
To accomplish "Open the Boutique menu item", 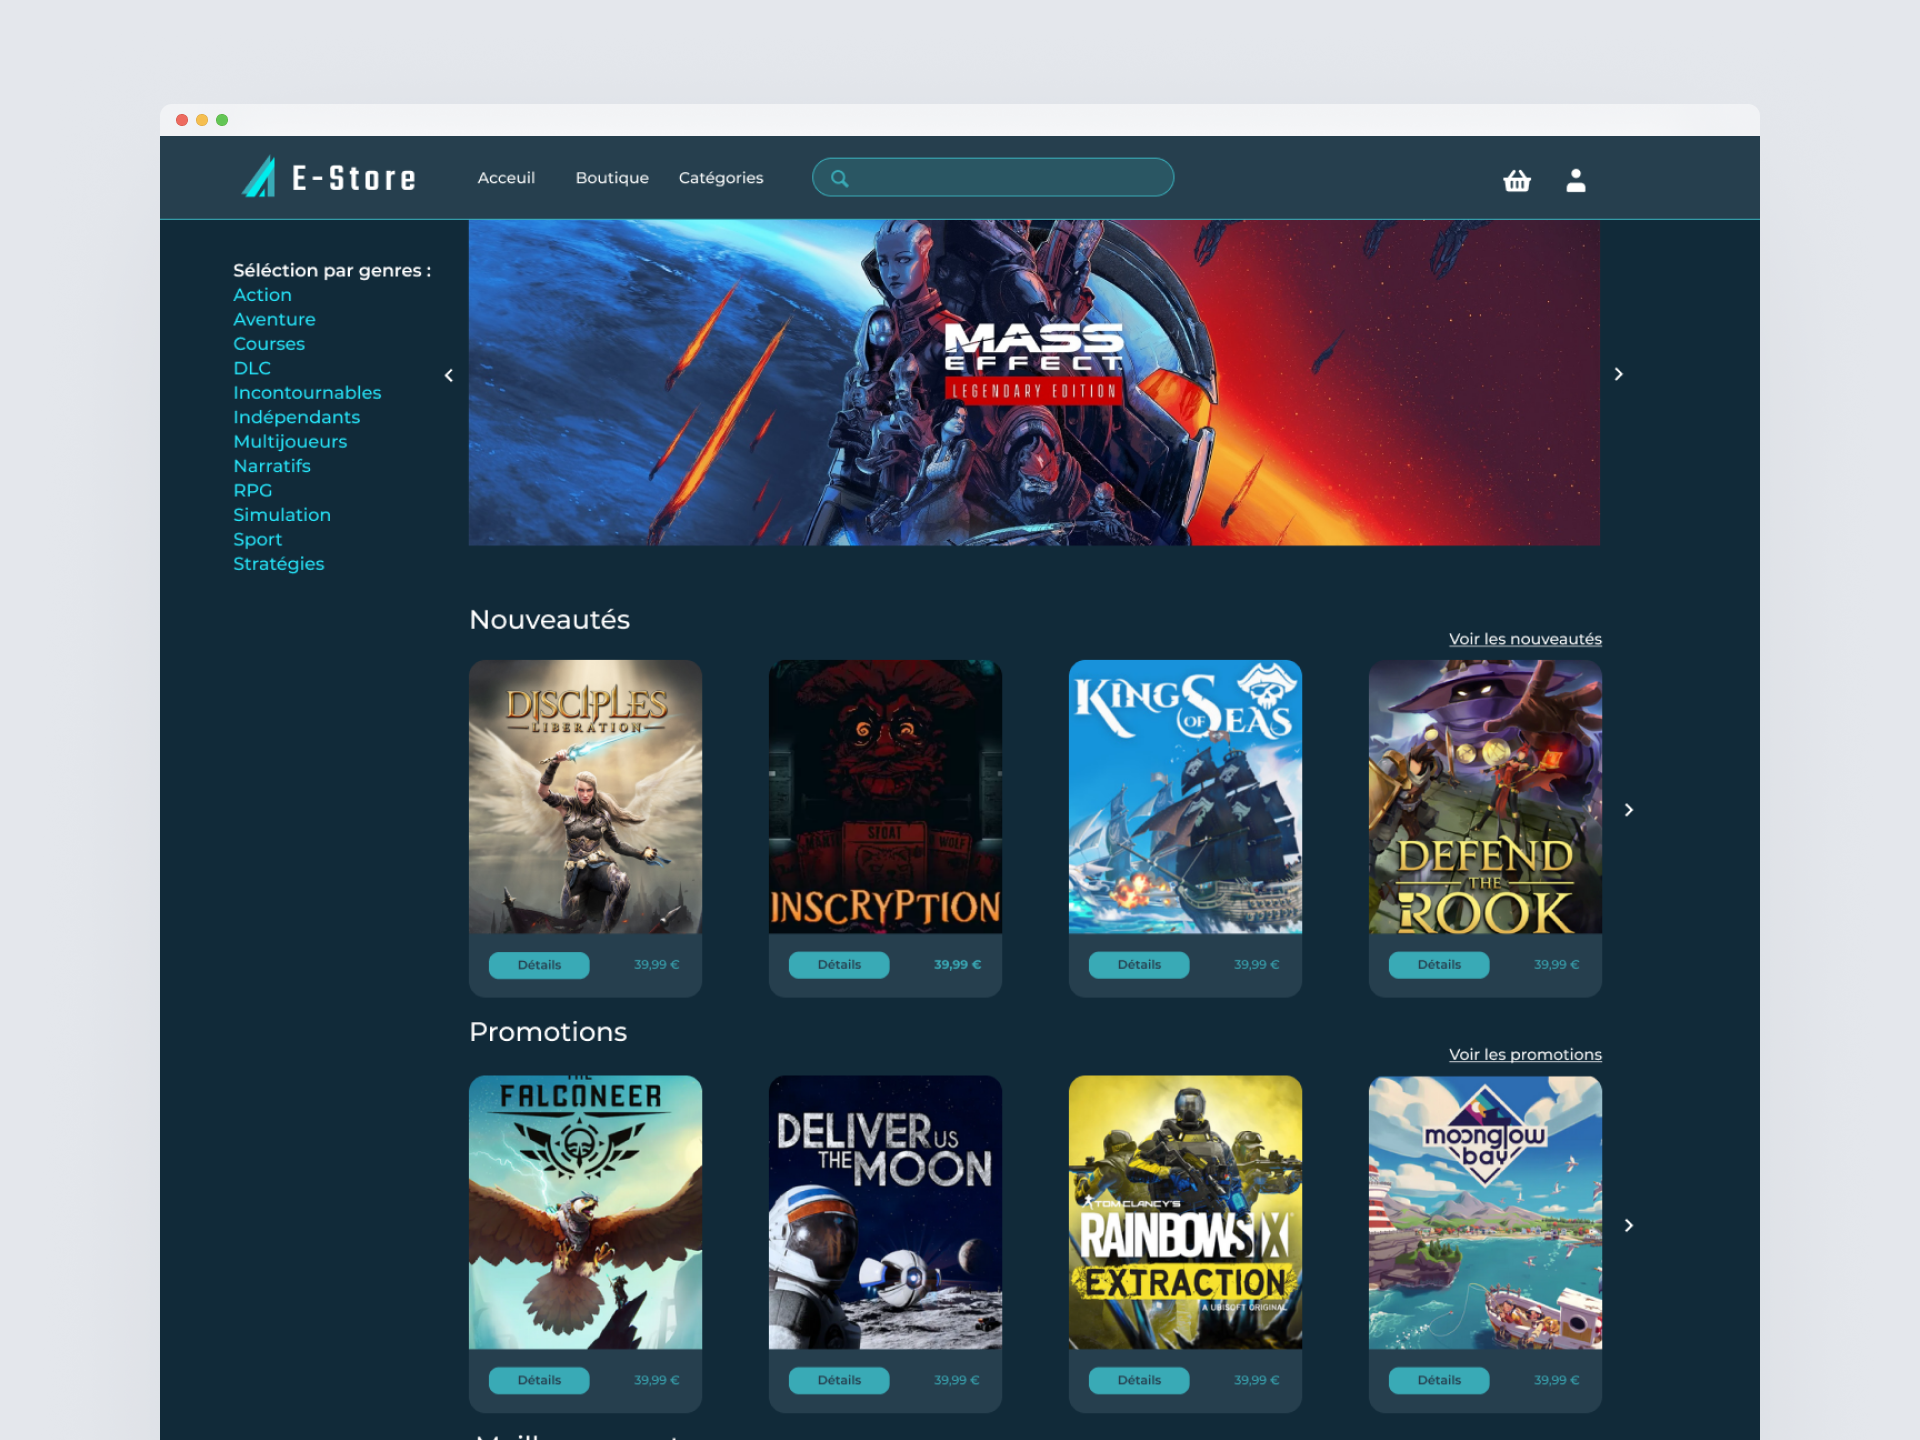I will click(612, 177).
